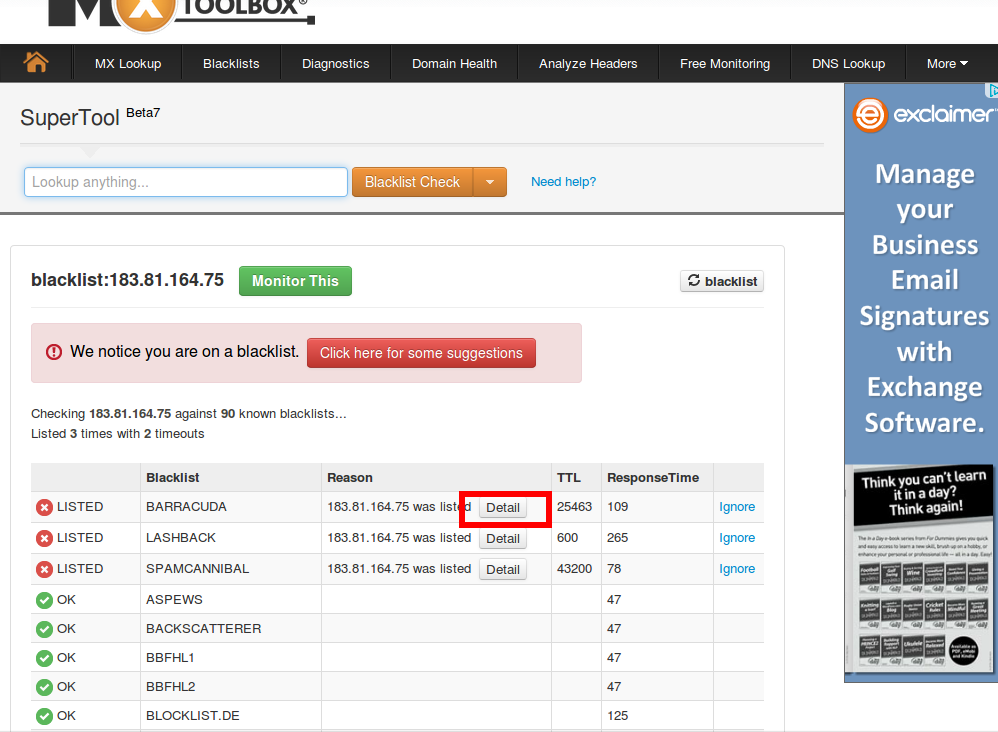Click the blacklist:183.81.164.75 heading

127,280
